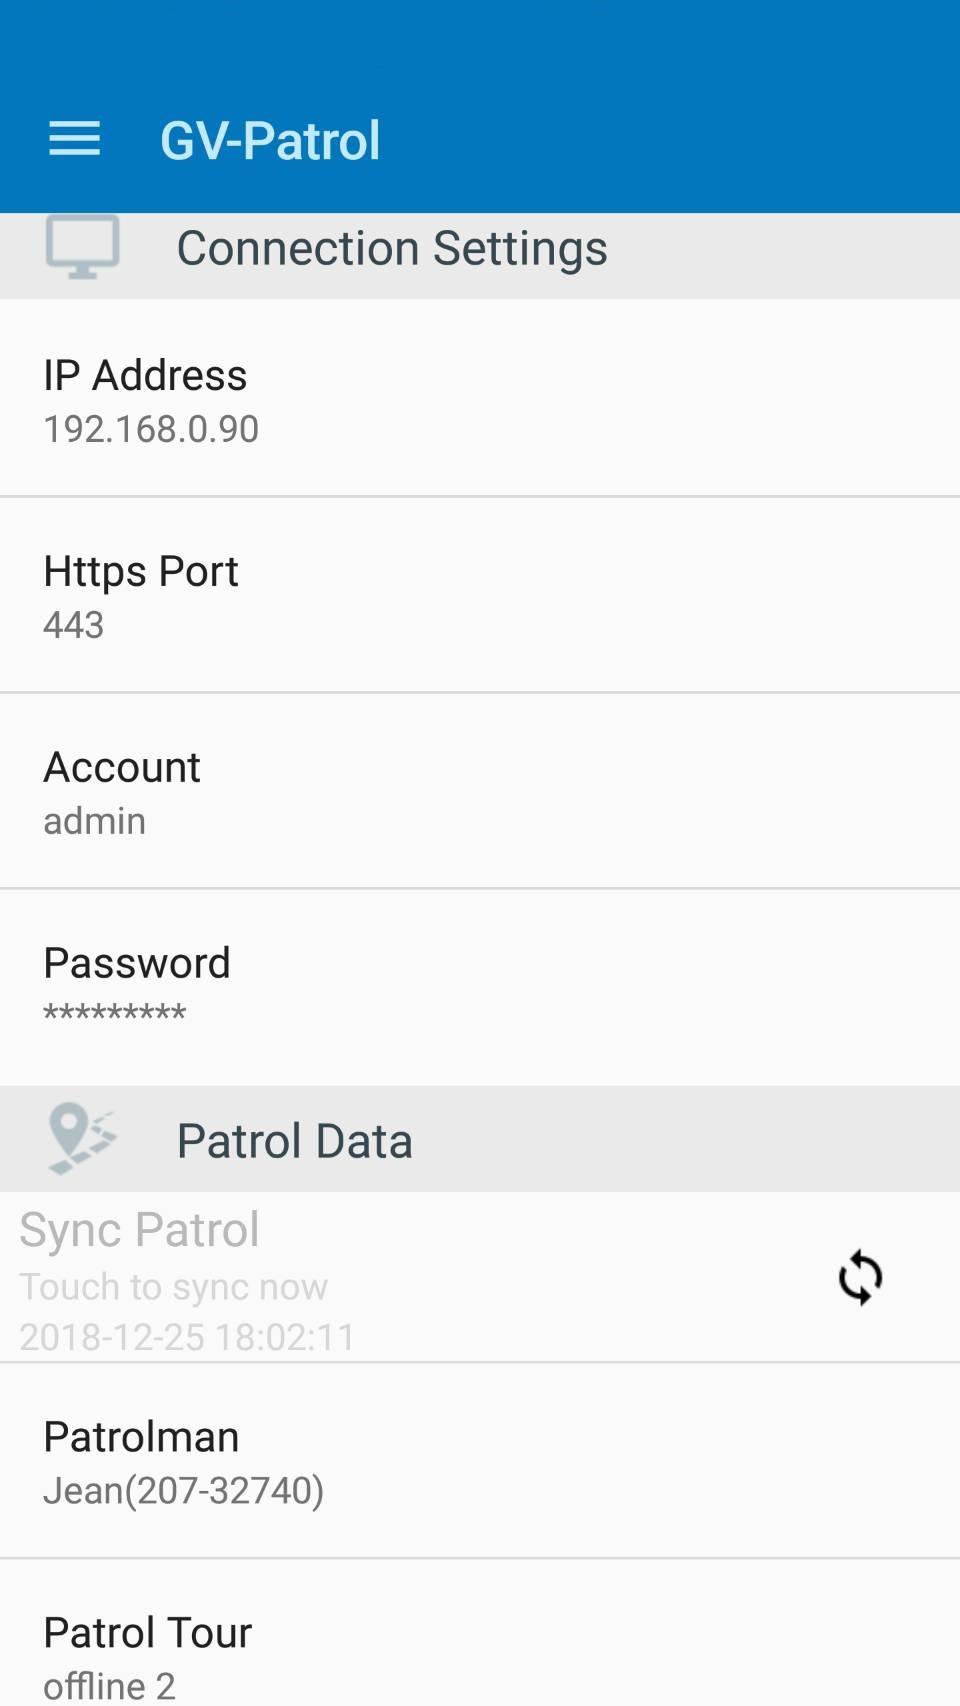
Task: Edit the masked password asterisks
Action: pyautogui.click(x=115, y=1013)
